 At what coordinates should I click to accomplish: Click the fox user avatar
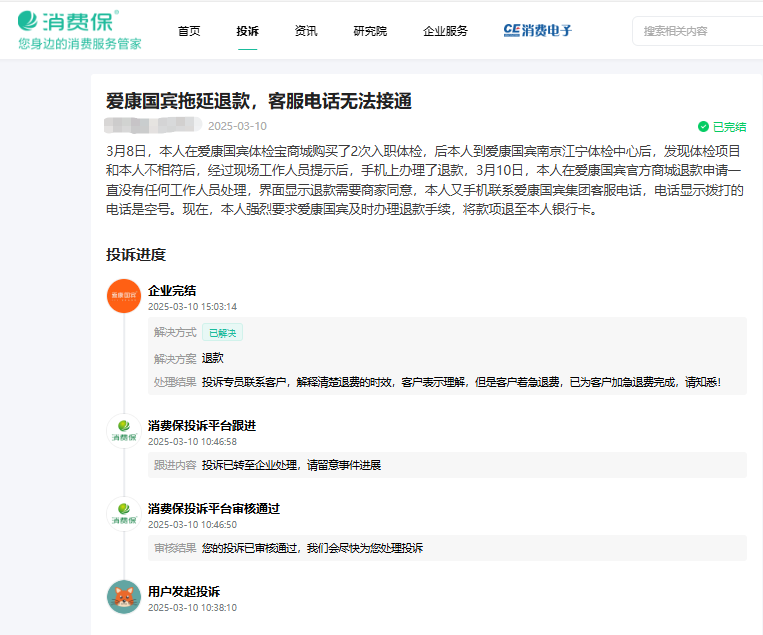[124, 597]
